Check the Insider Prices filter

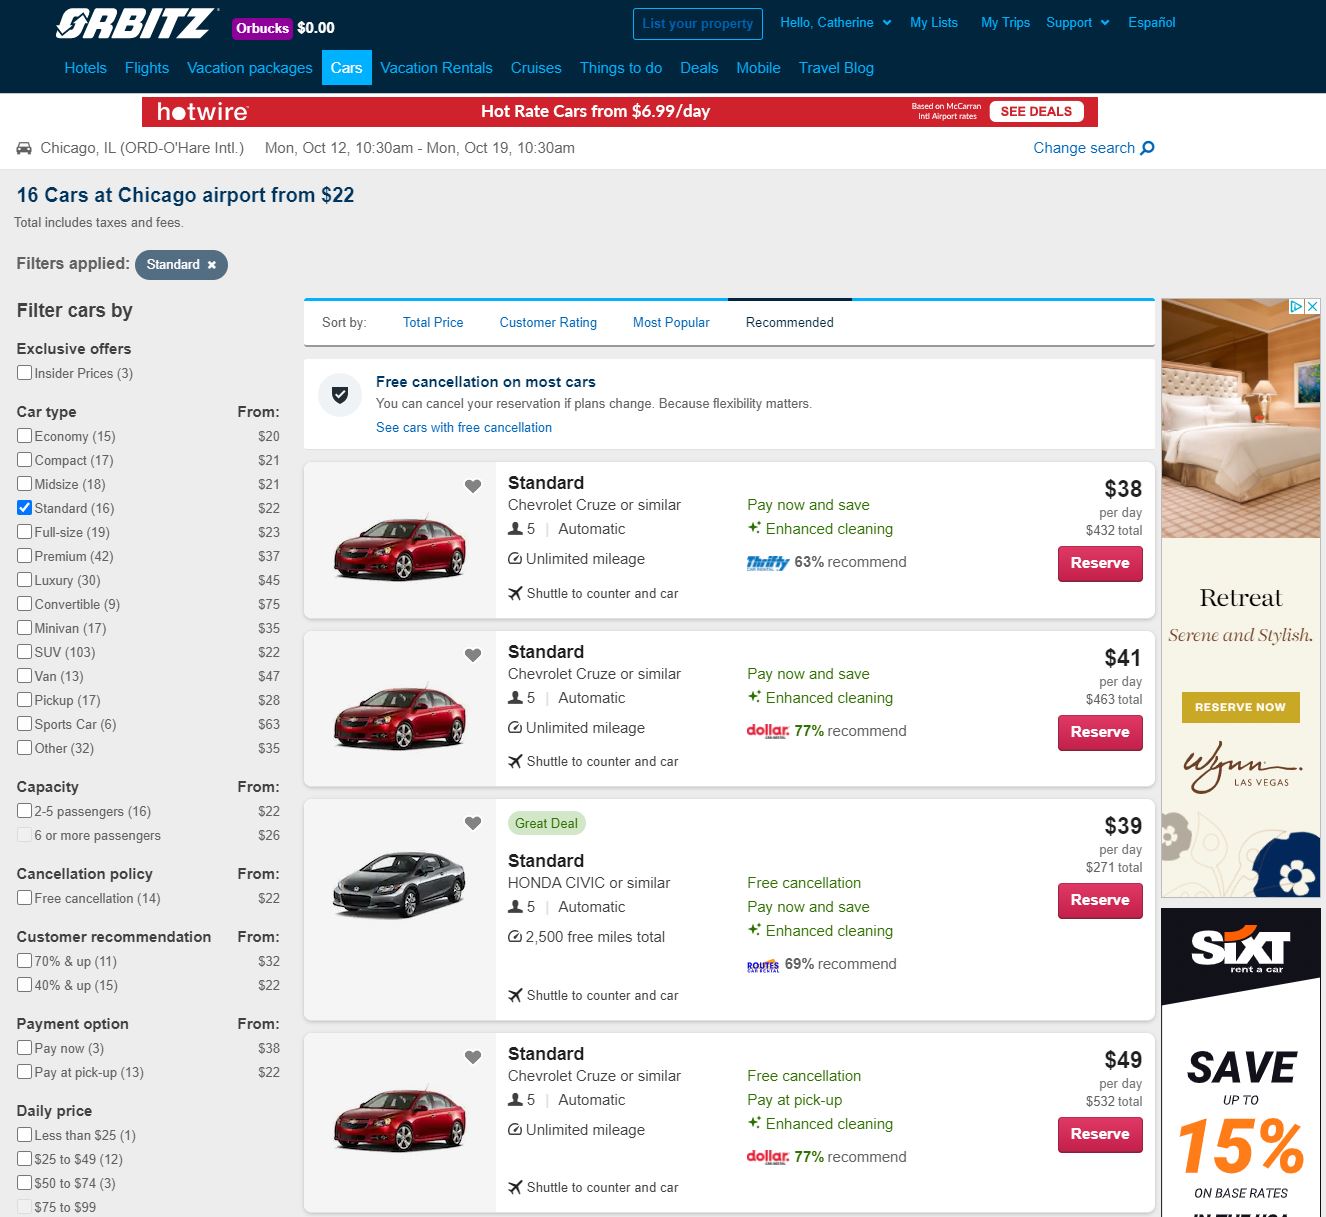(25, 373)
